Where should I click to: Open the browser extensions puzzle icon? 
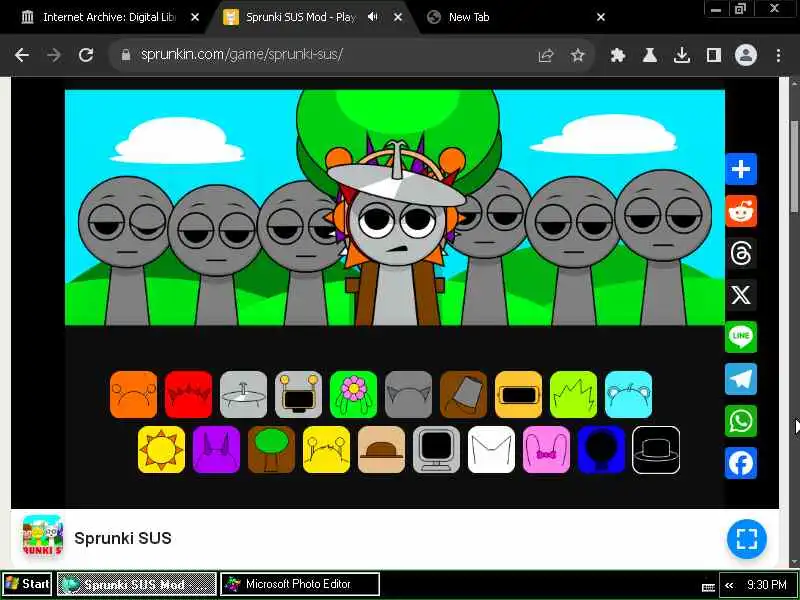coord(618,55)
